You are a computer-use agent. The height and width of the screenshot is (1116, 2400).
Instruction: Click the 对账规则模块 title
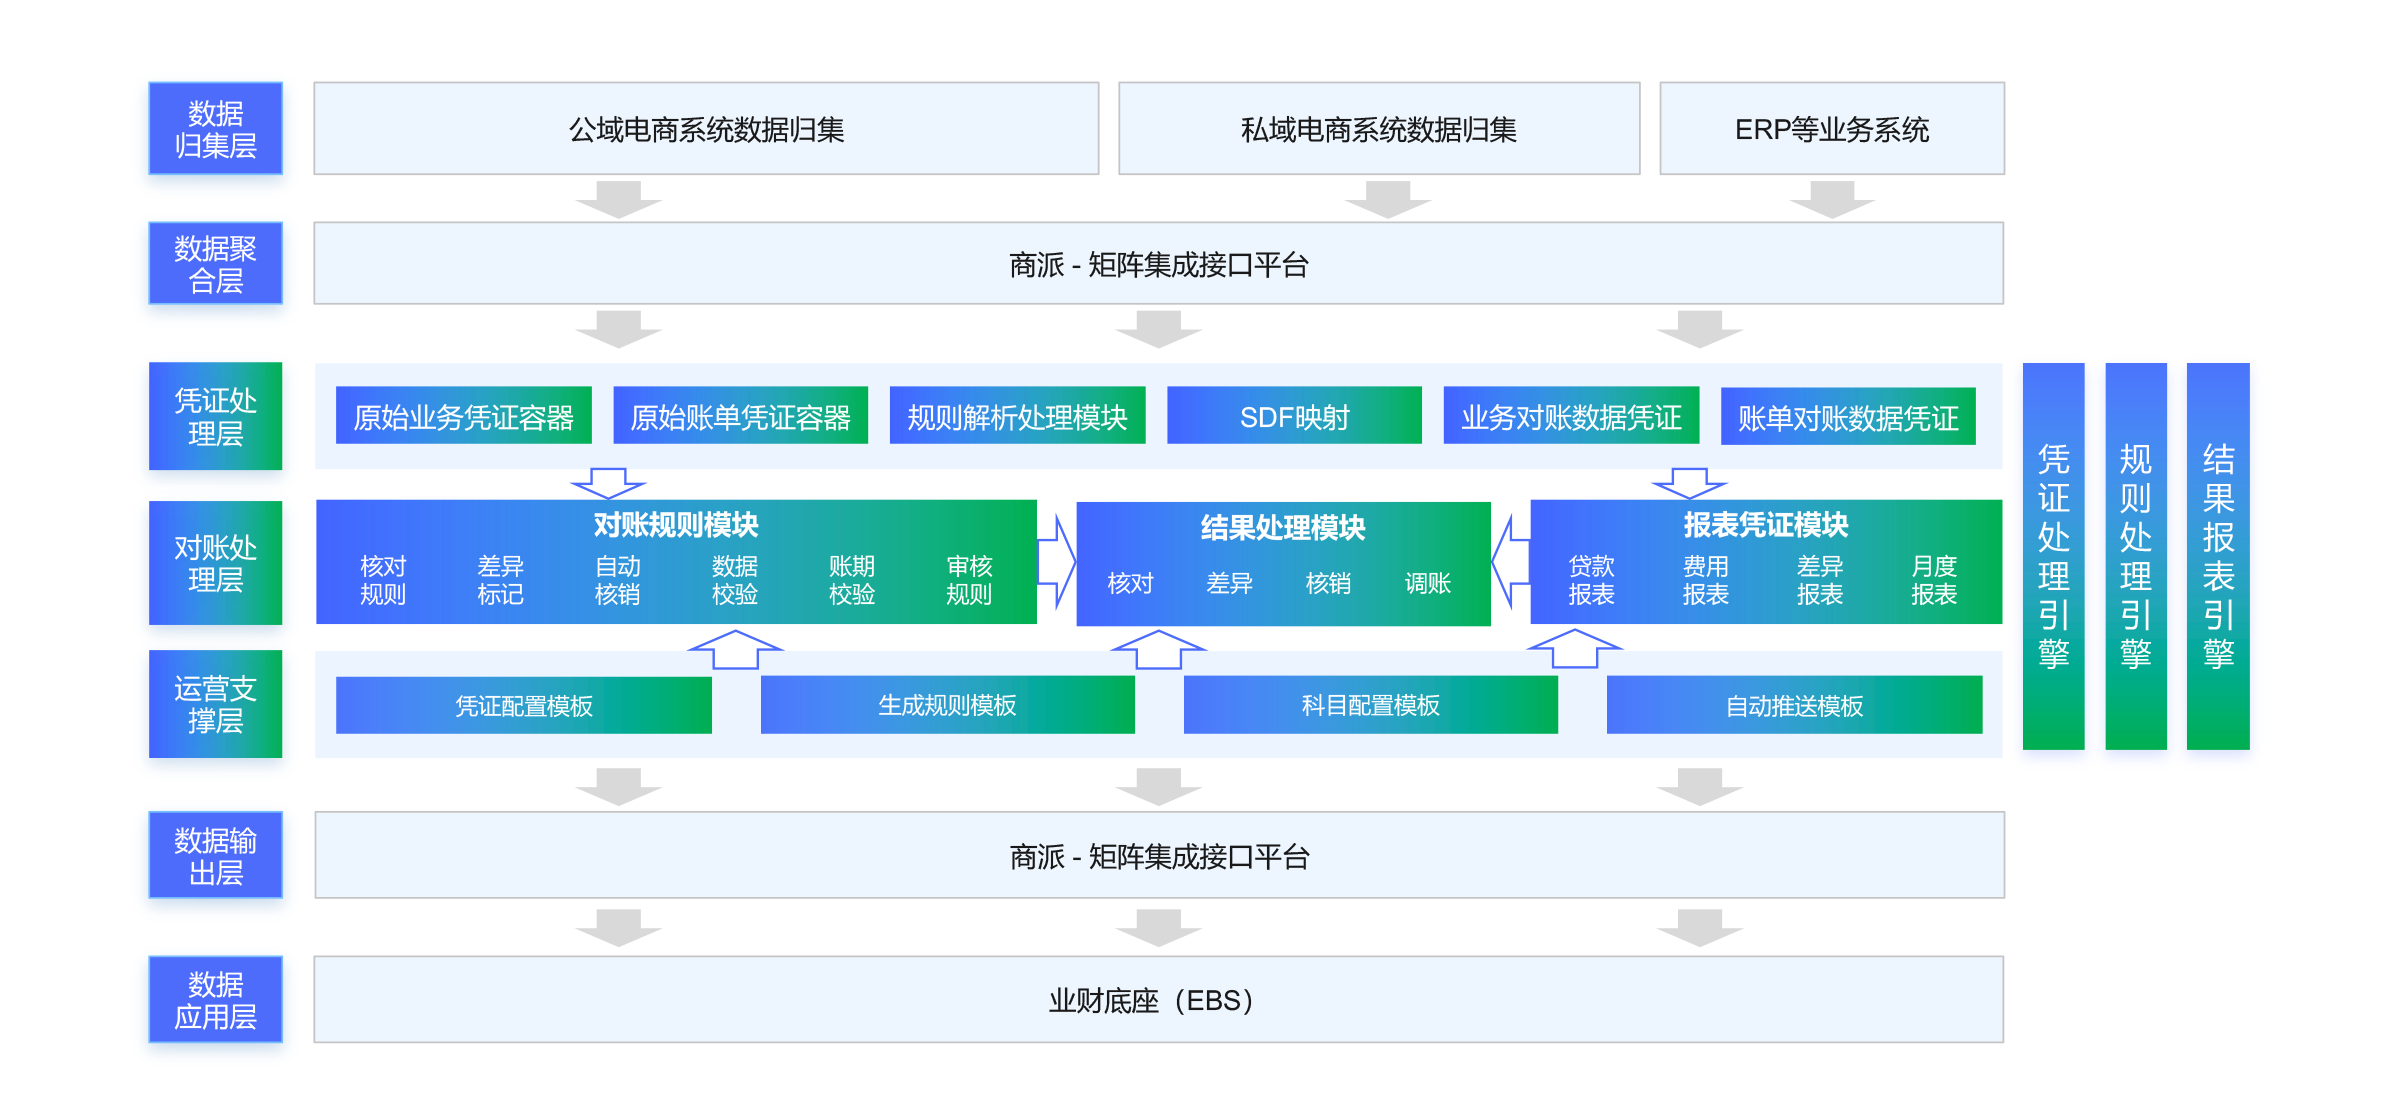click(x=676, y=525)
